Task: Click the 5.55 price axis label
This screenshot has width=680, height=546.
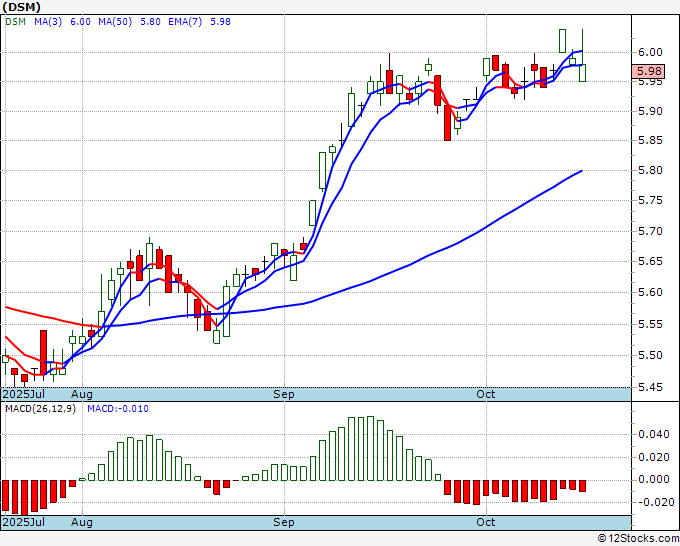Action: tap(650, 324)
